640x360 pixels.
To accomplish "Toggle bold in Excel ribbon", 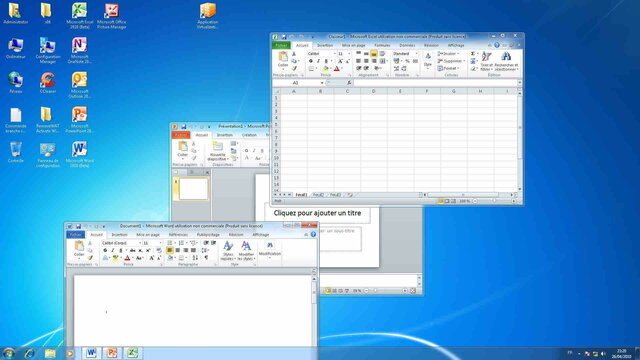I will 311,61.
